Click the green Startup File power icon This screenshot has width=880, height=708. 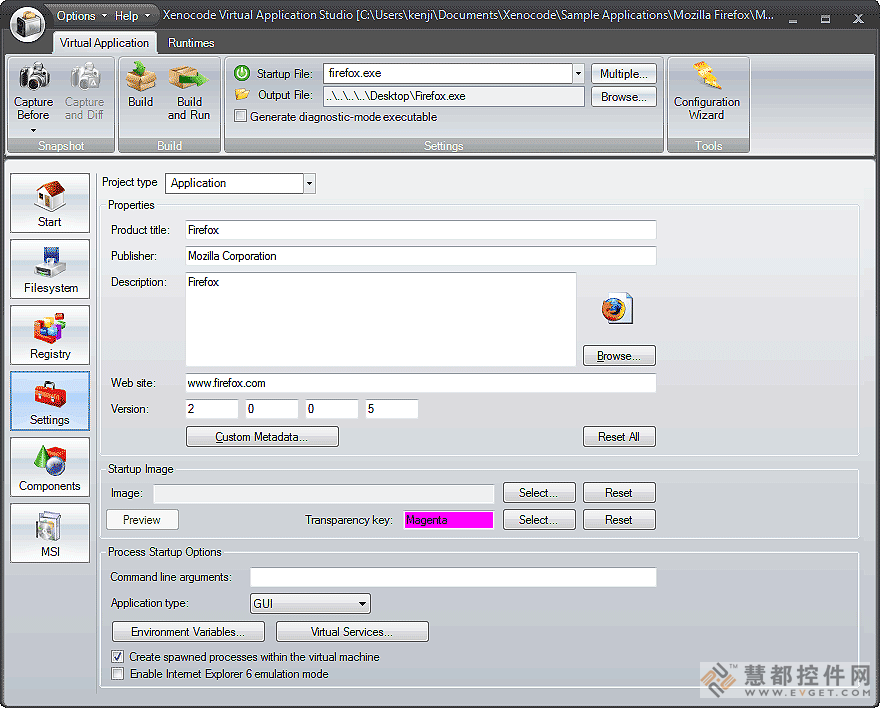pos(242,73)
